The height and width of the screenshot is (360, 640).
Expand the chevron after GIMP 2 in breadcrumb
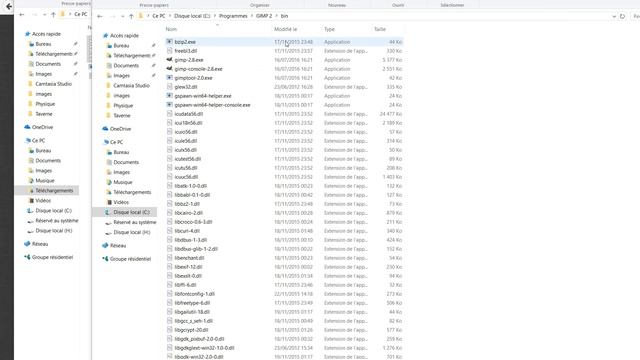[x=276, y=16]
